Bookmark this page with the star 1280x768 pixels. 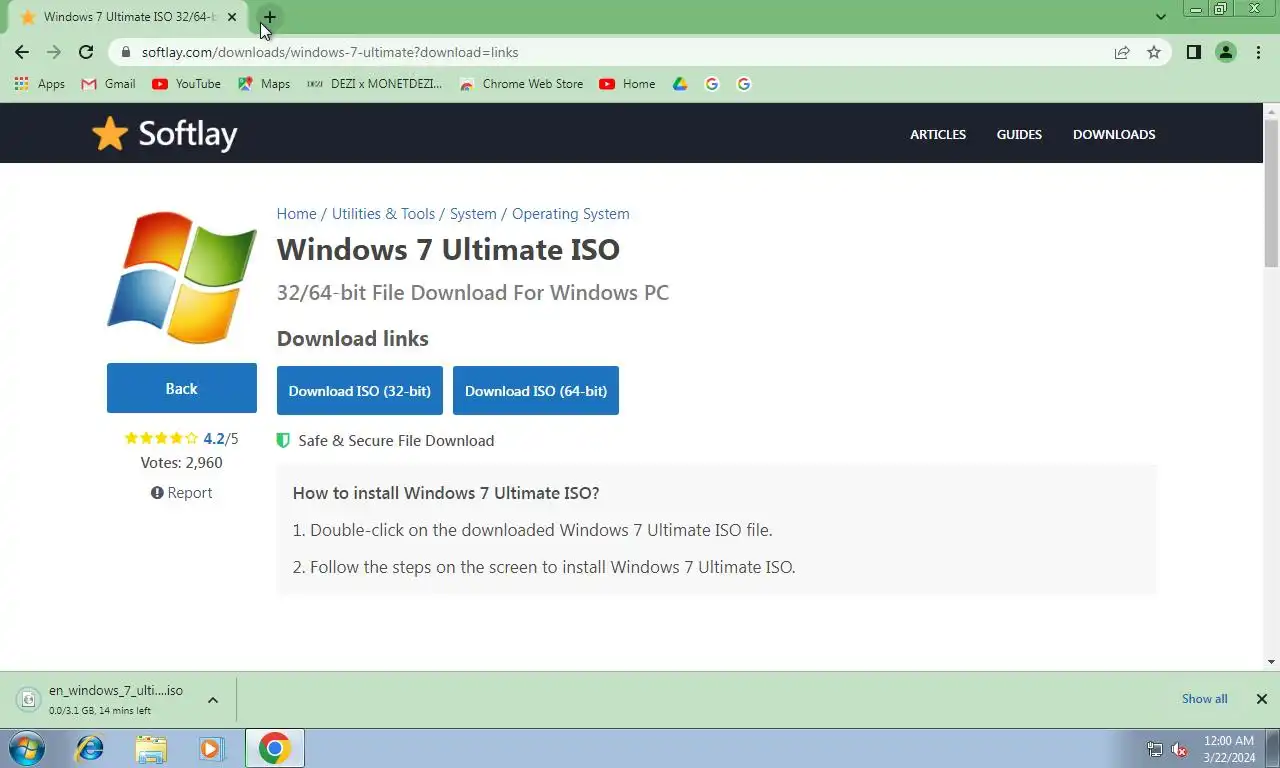point(1154,52)
